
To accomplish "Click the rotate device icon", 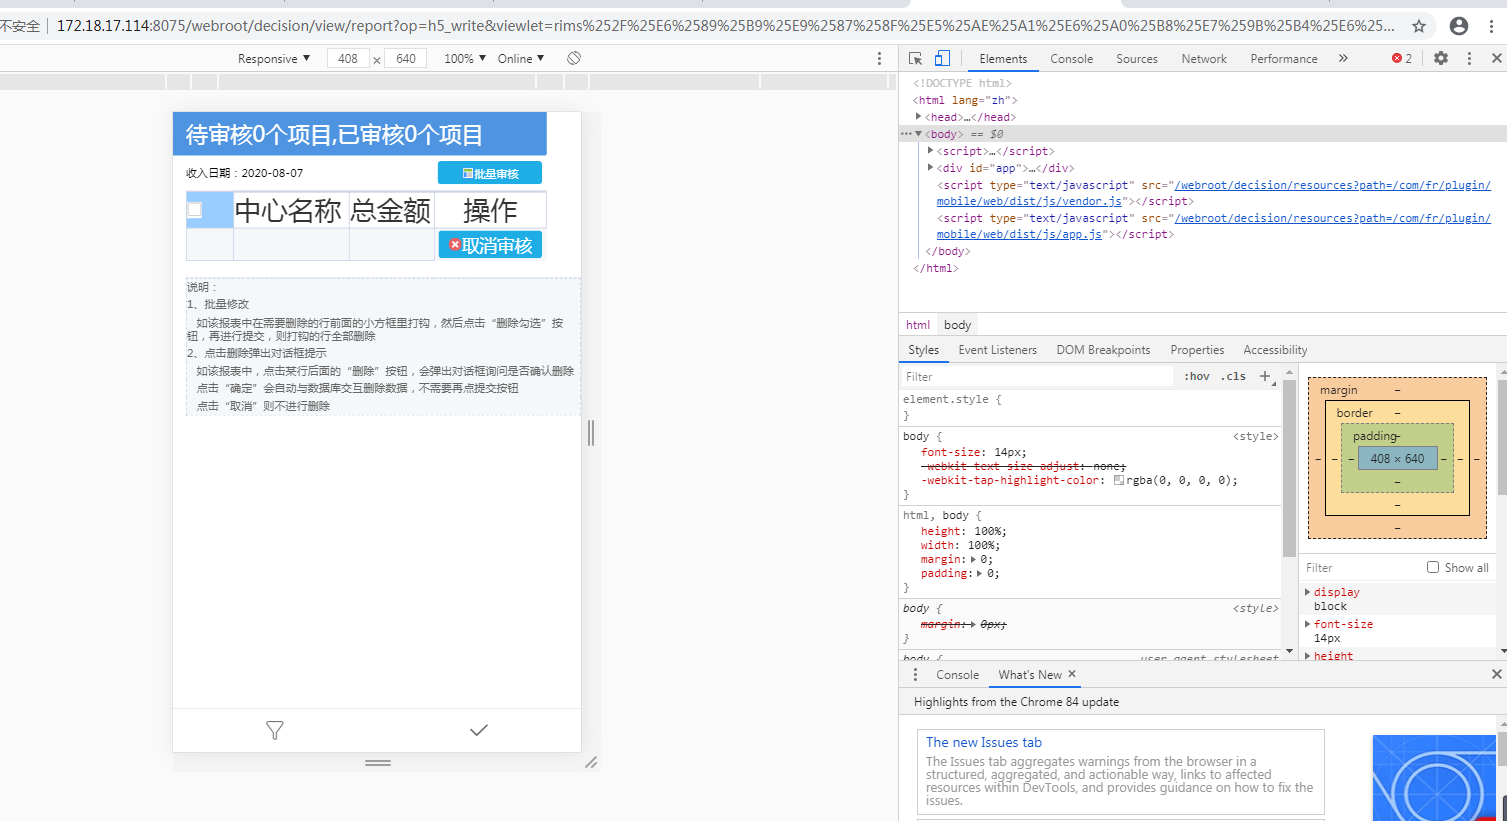I will tap(574, 59).
